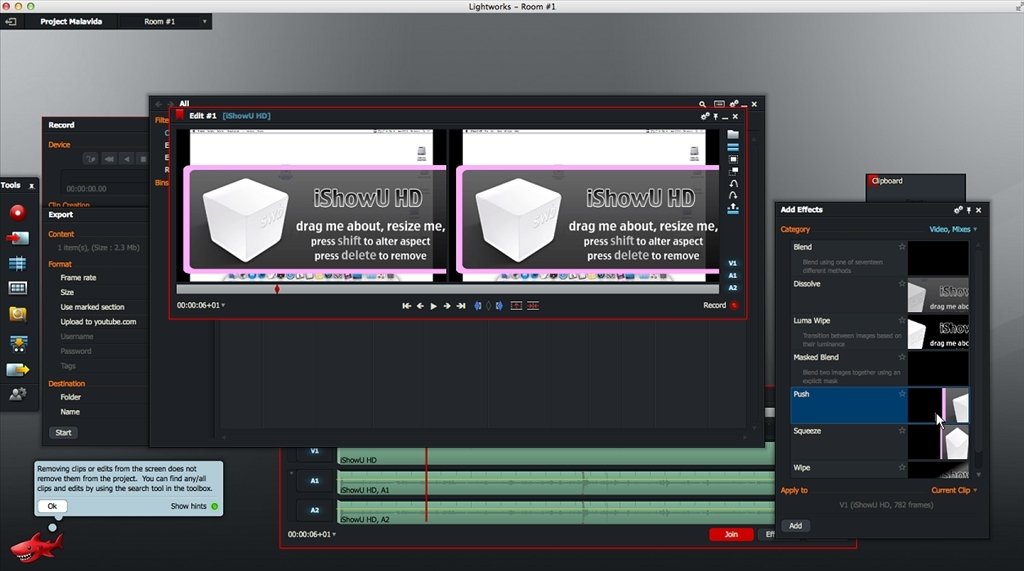This screenshot has width=1024, height=571.
Task: Click the fullscreen square icon in Edit viewer
Action: tap(733, 159)
